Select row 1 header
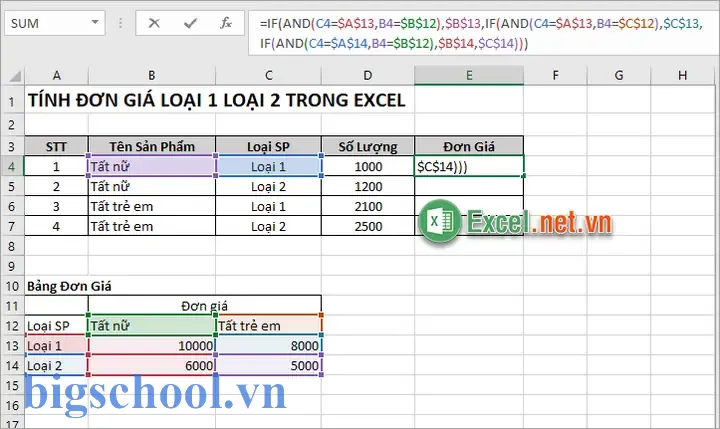Image resolution: width=720 pixels, height=429 pixels. click(12, 101)
